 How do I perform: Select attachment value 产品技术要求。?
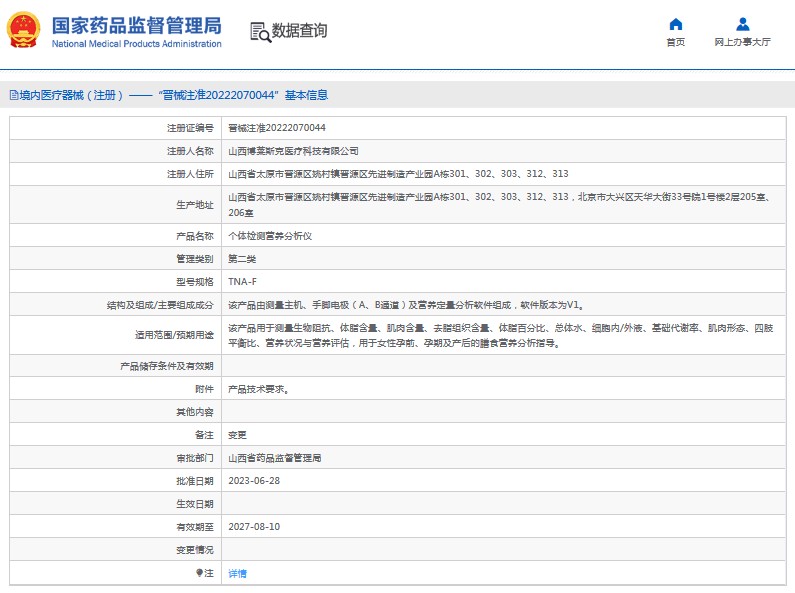259,389
